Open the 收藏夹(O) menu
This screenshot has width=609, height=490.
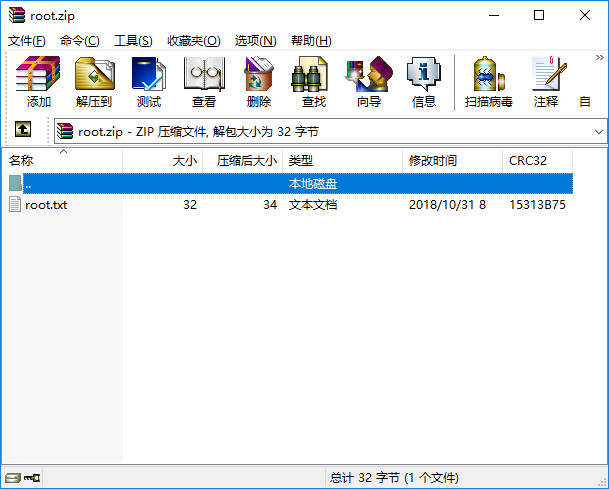194,41
